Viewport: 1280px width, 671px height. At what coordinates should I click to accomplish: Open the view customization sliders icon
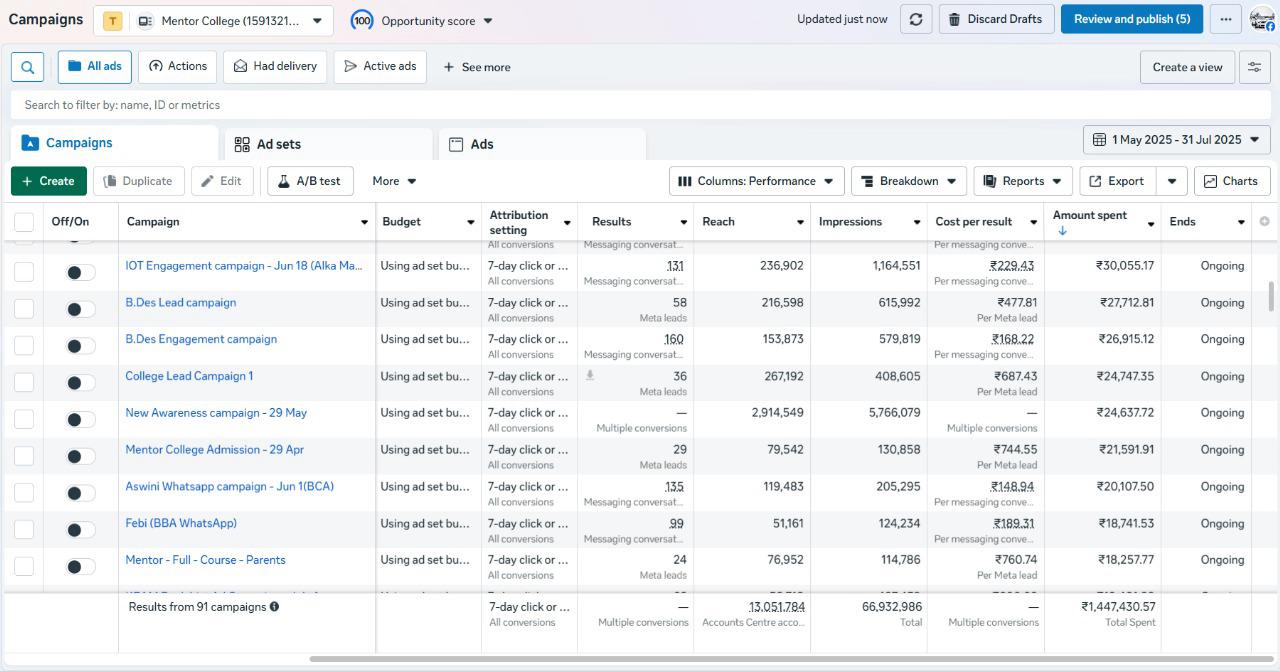(1254, 67)
